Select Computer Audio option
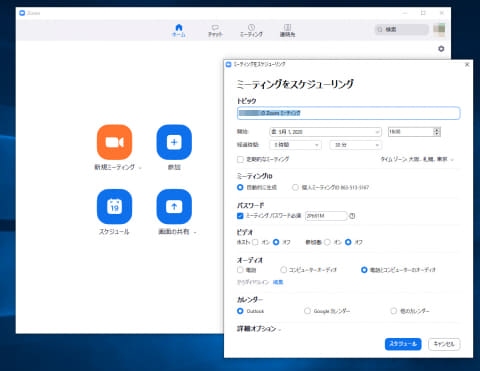This screenshot has height=371, width=480. point(283,270)
